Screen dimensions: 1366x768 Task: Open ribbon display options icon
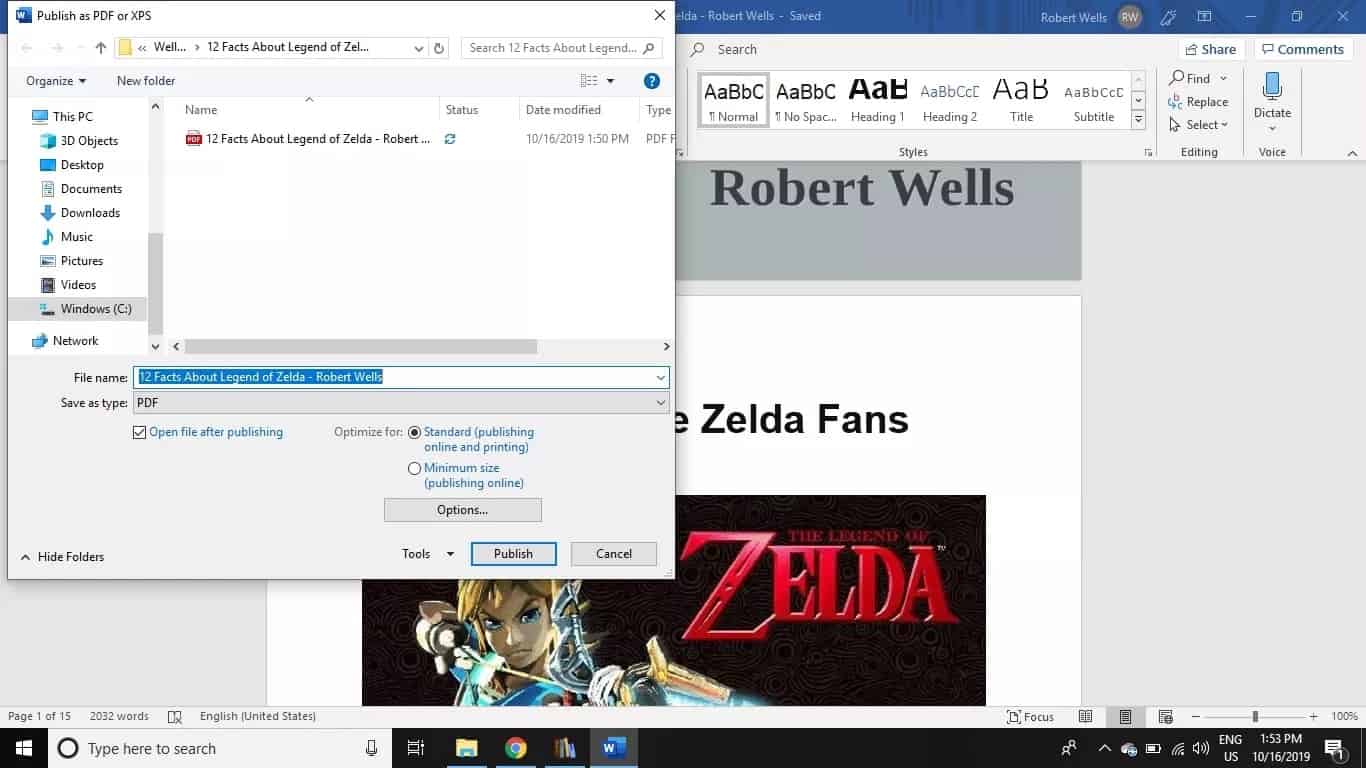1205,17
